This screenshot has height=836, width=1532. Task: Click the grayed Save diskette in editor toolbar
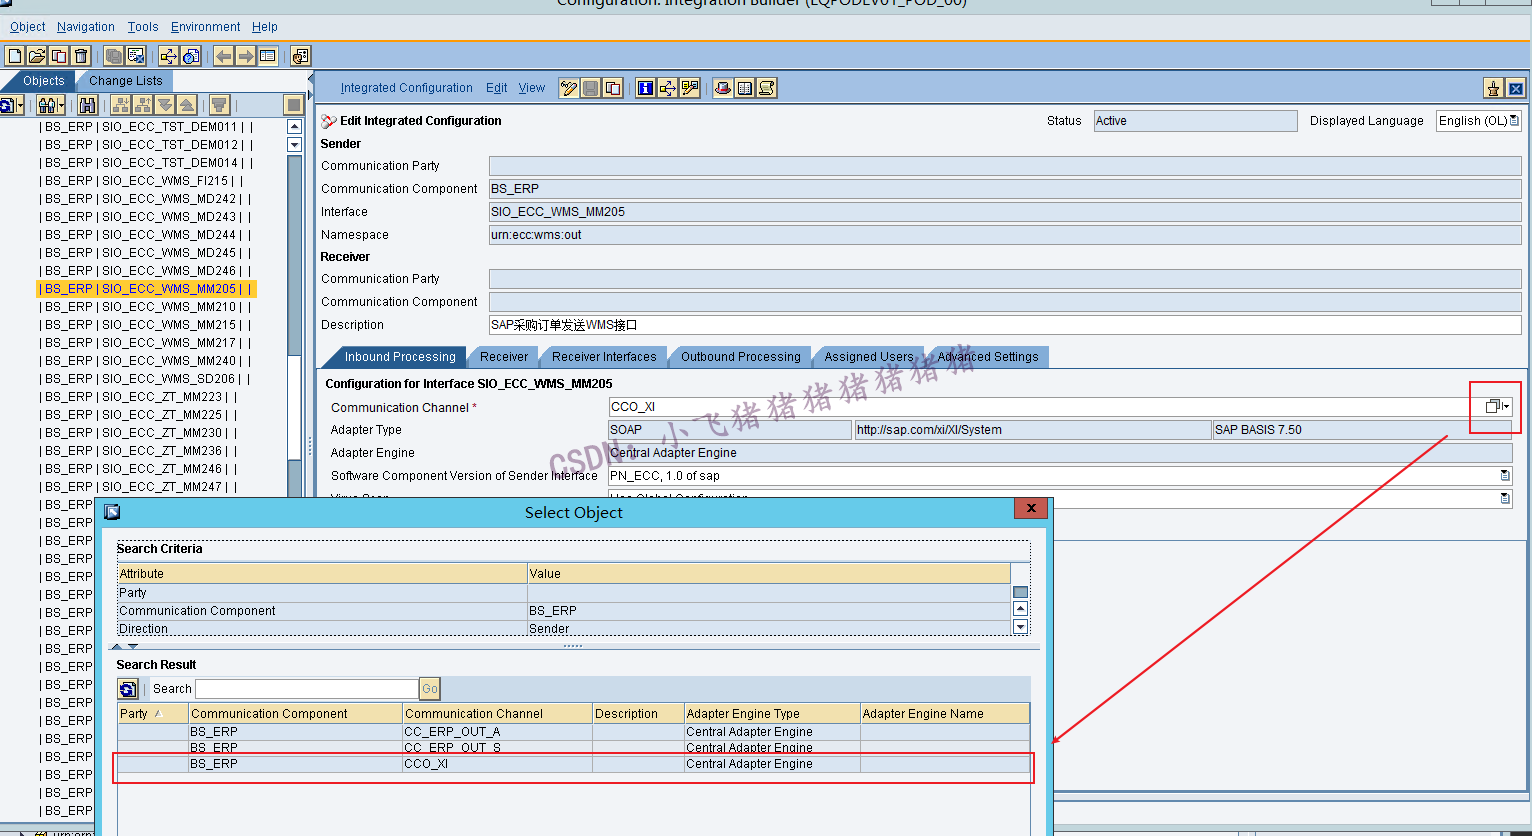pyautogui.click(x=591, y=88)
